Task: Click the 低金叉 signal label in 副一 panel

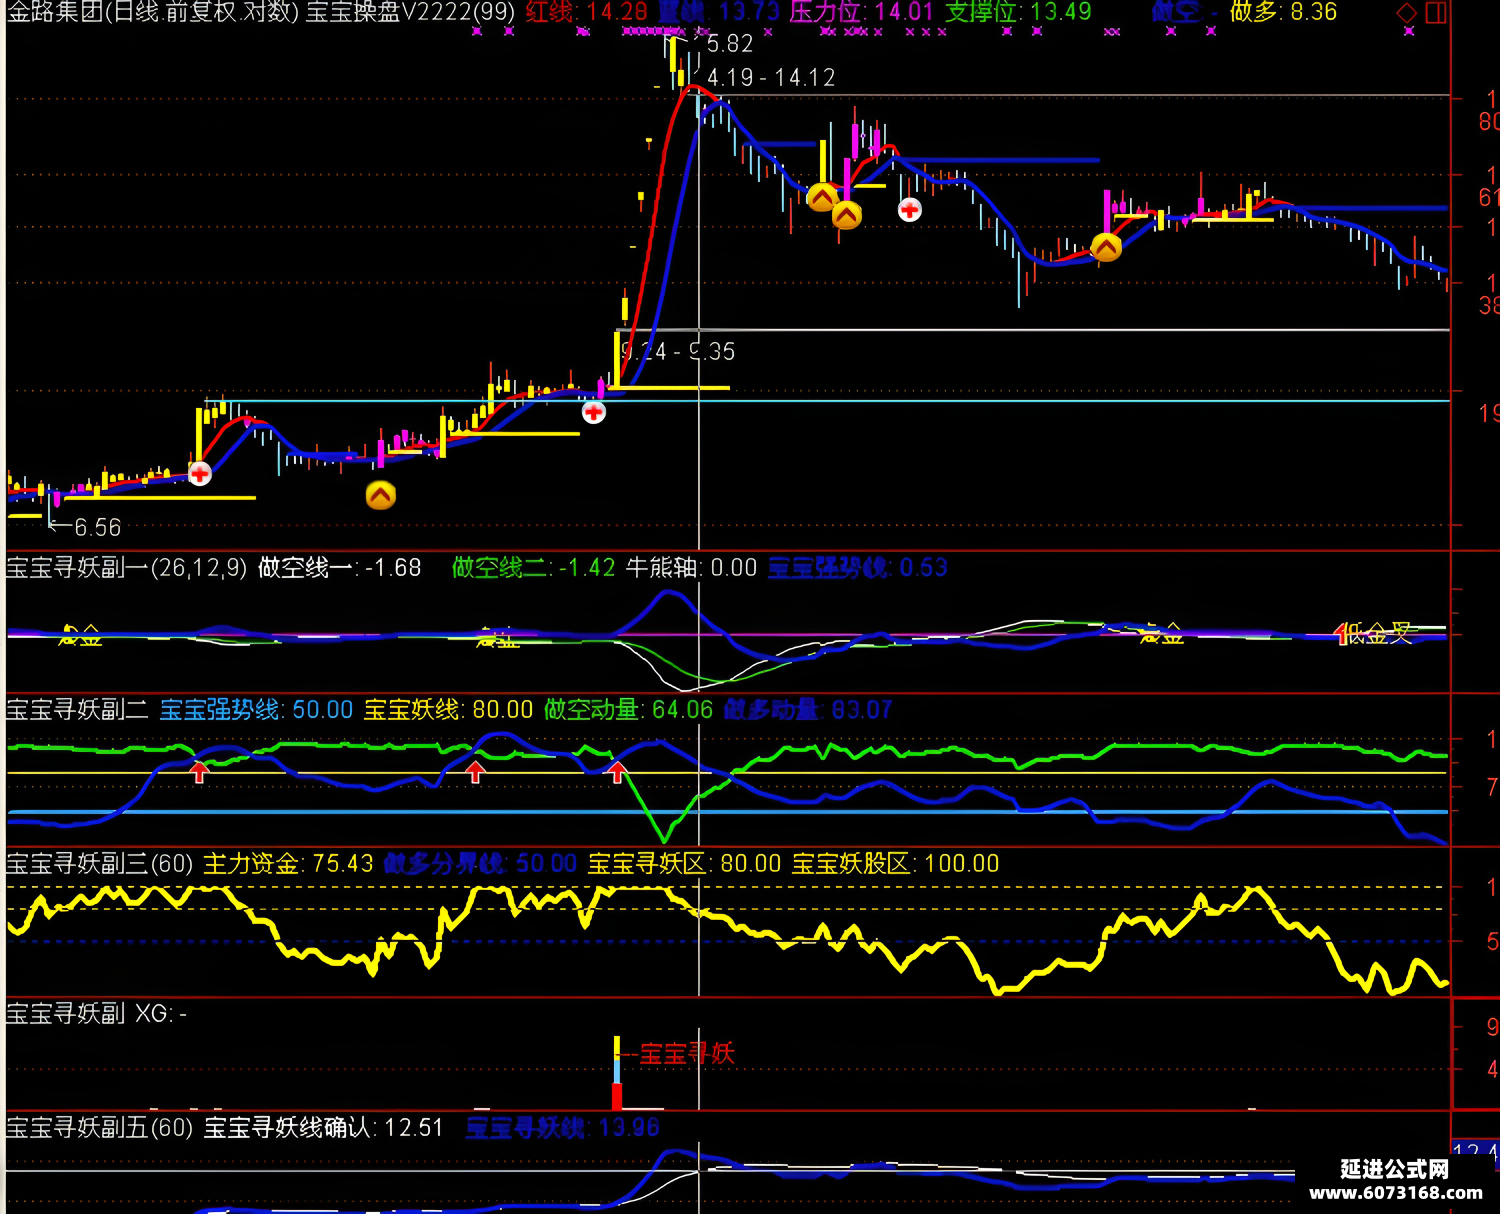Action: tap(1378, 633)
